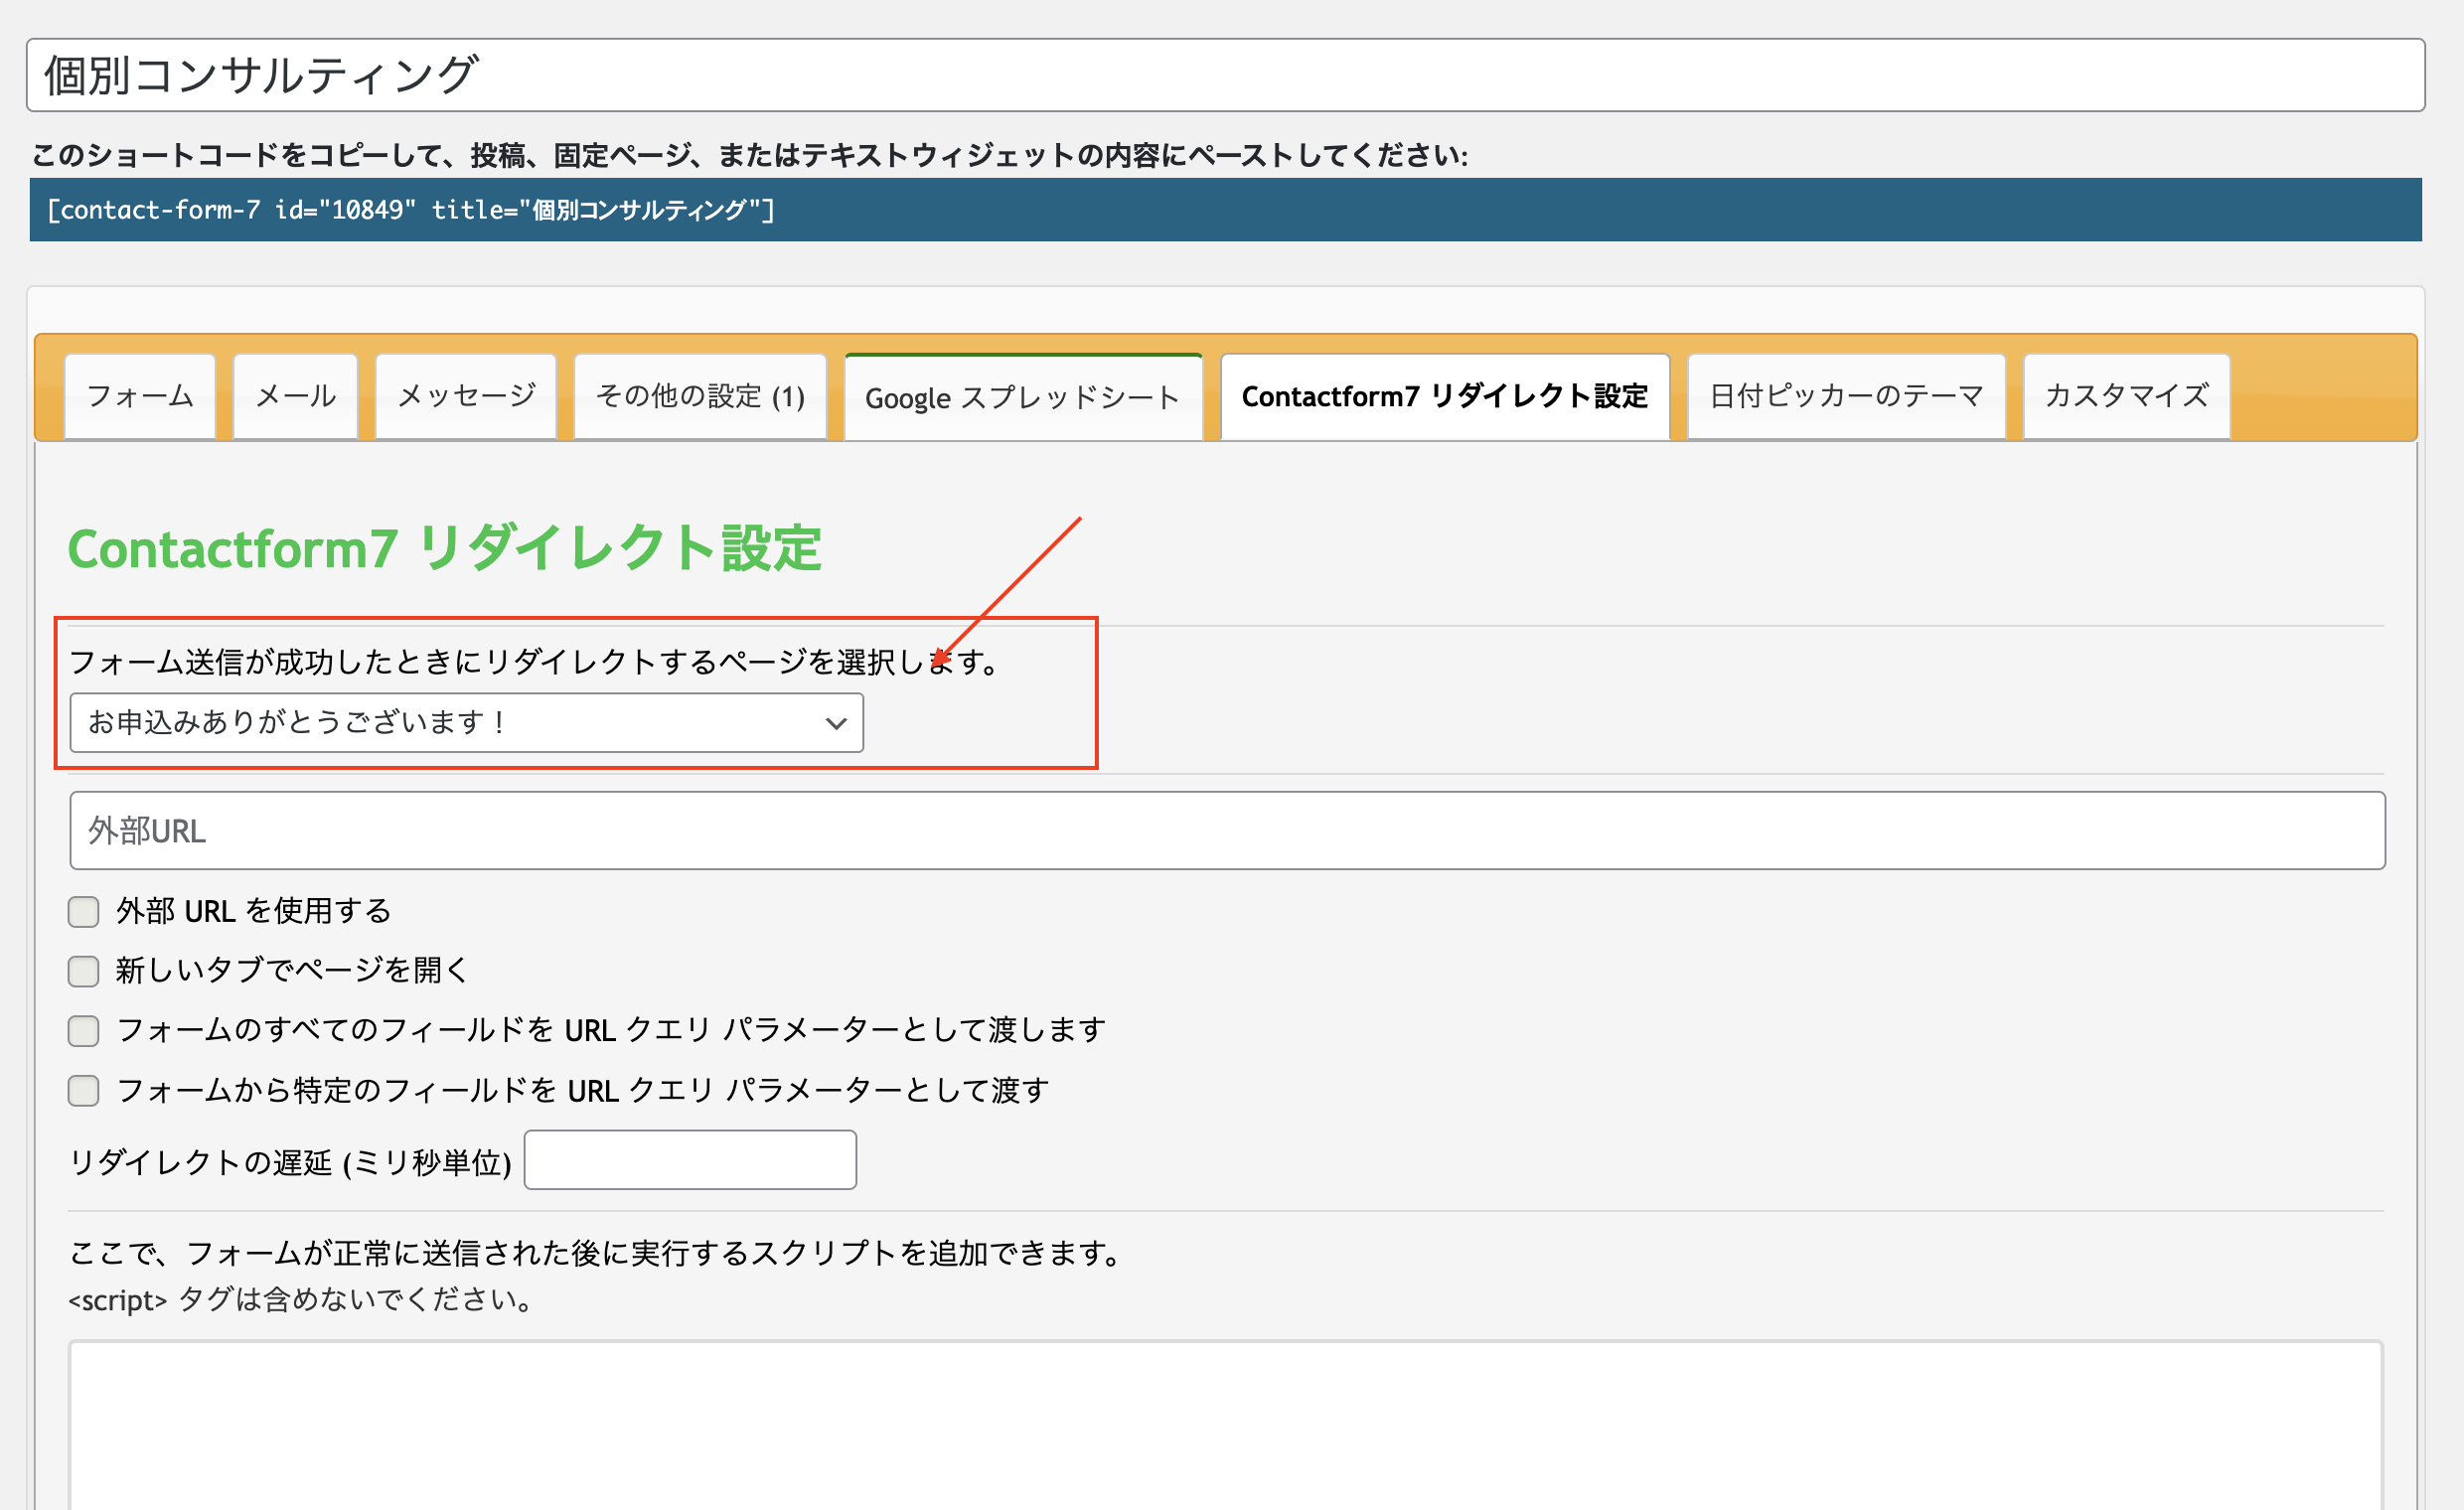
Task: Open the 日付ピッカーのテーマ tab
Action: pos(1846,396)
